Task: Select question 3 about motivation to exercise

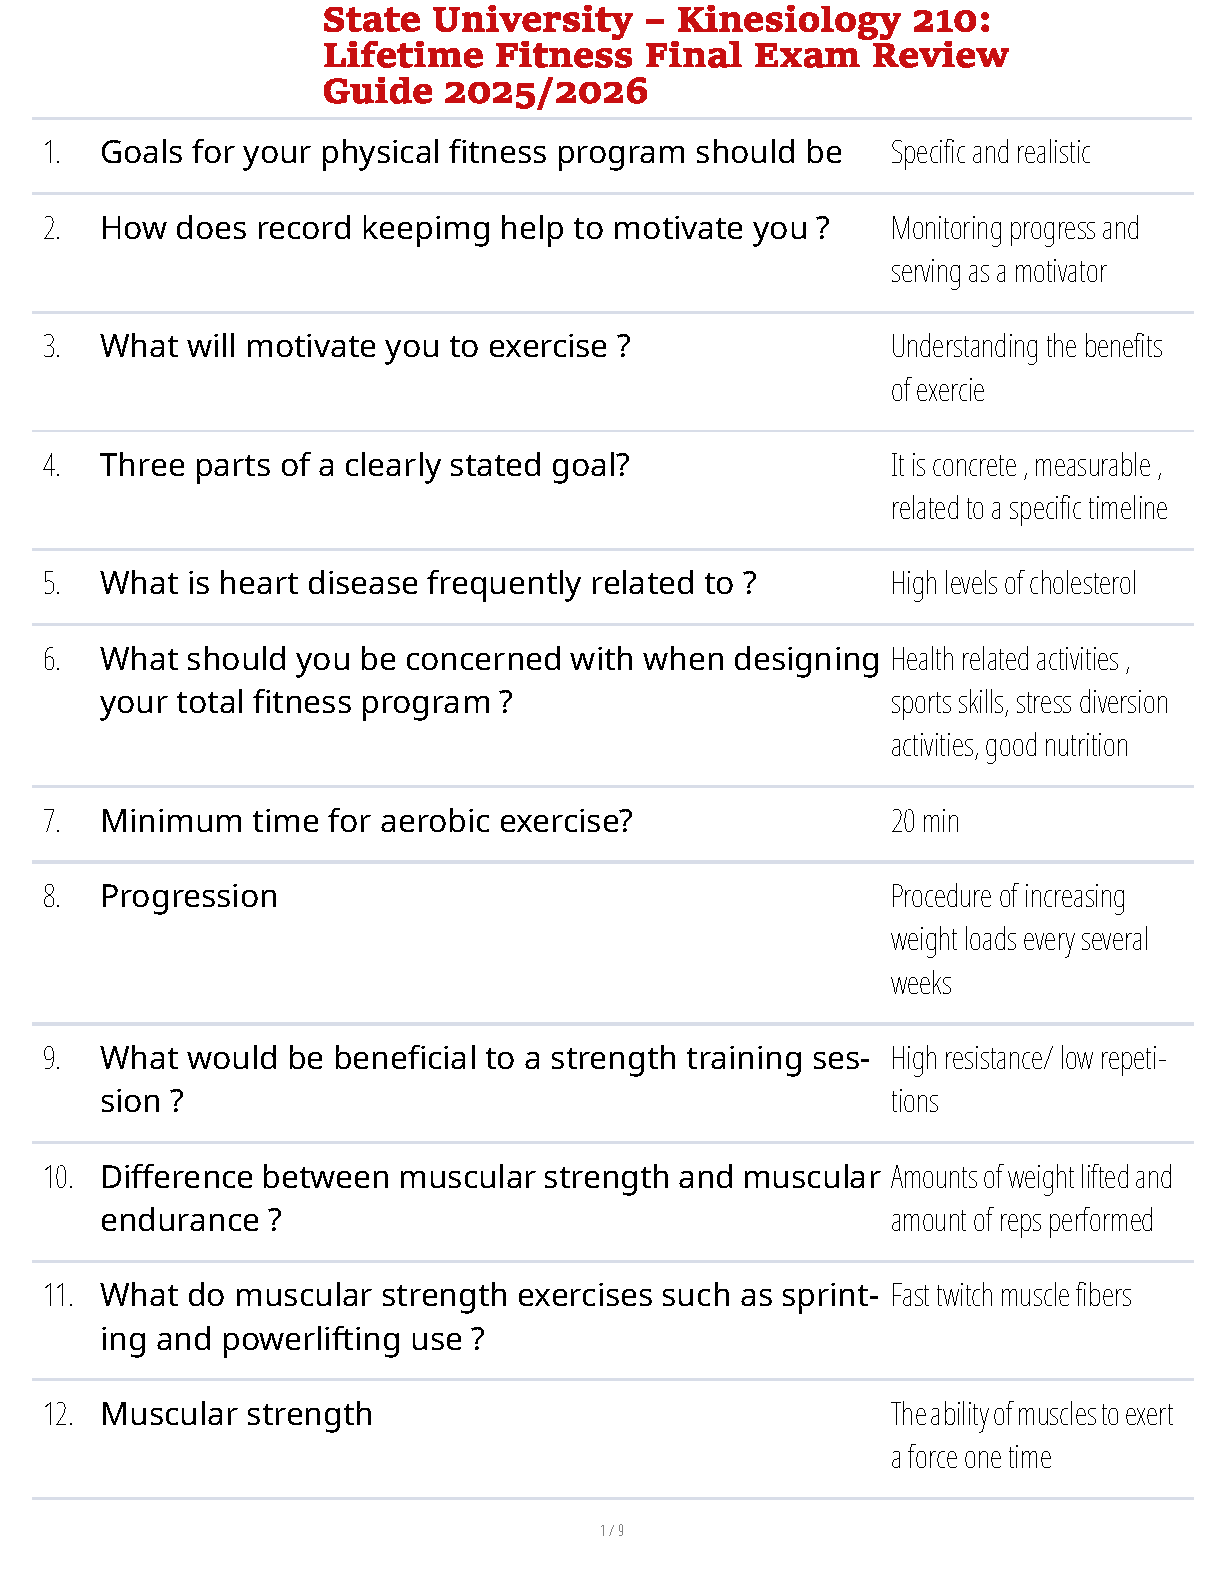Action: 365,346
